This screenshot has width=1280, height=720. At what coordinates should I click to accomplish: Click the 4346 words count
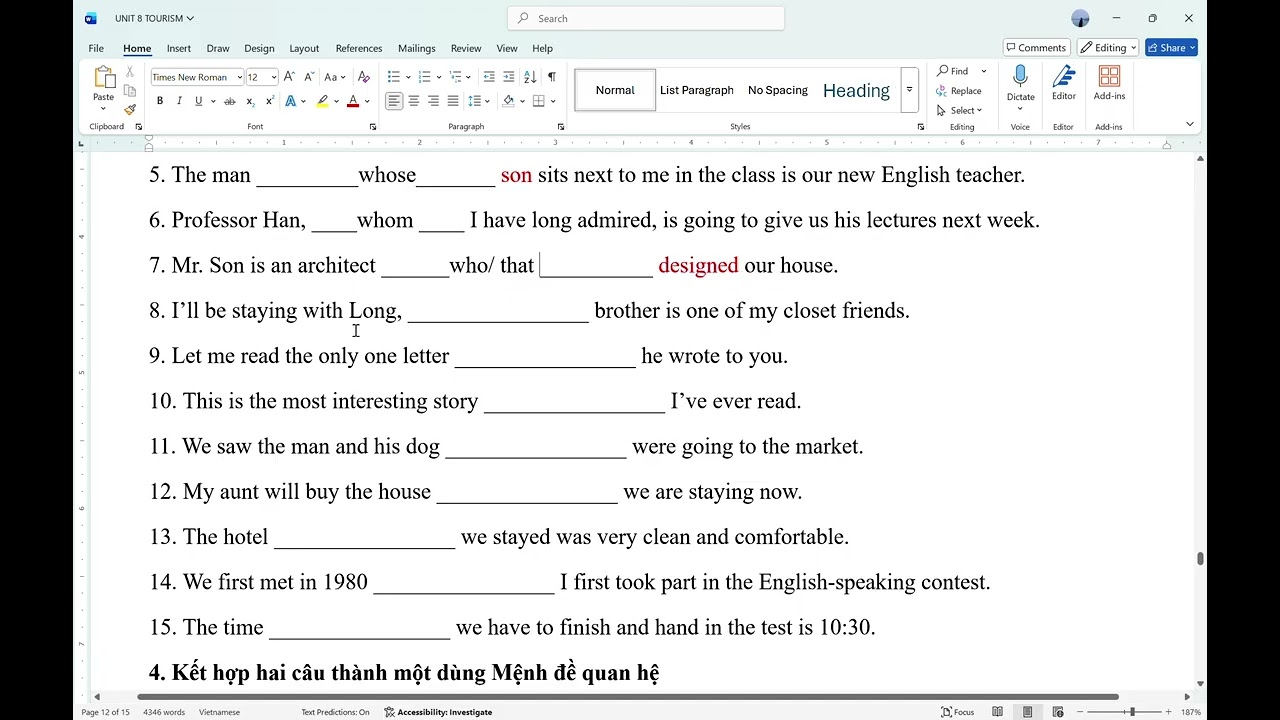click(164, 712)
